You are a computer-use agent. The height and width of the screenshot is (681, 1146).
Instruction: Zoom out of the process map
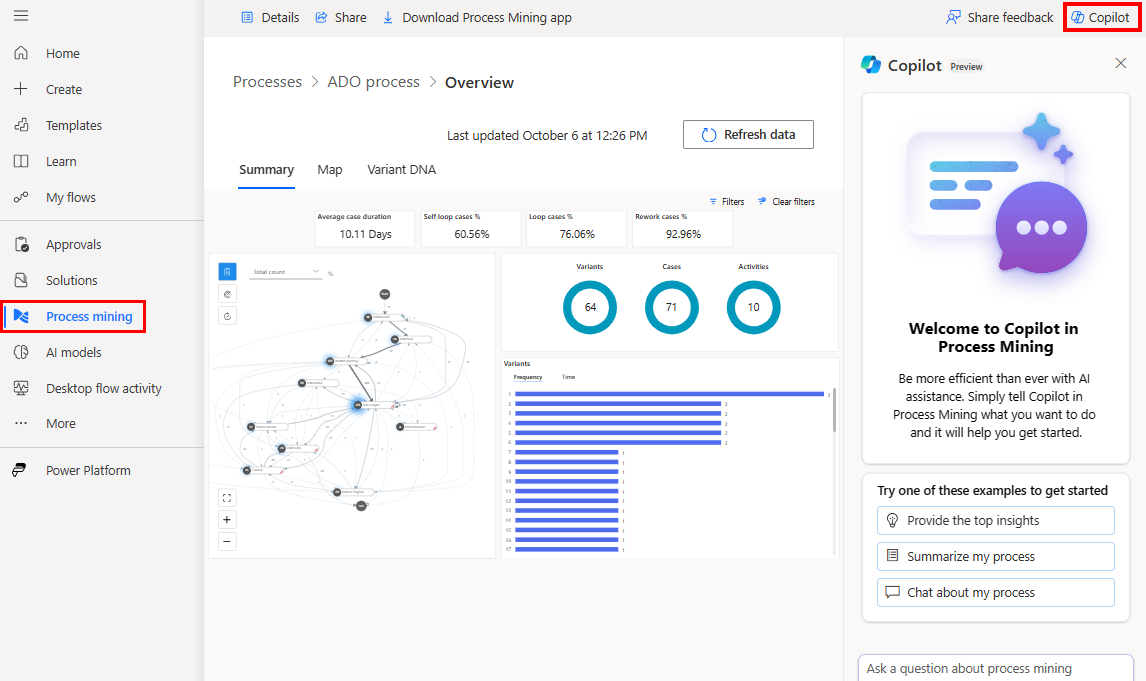(227, 541)
